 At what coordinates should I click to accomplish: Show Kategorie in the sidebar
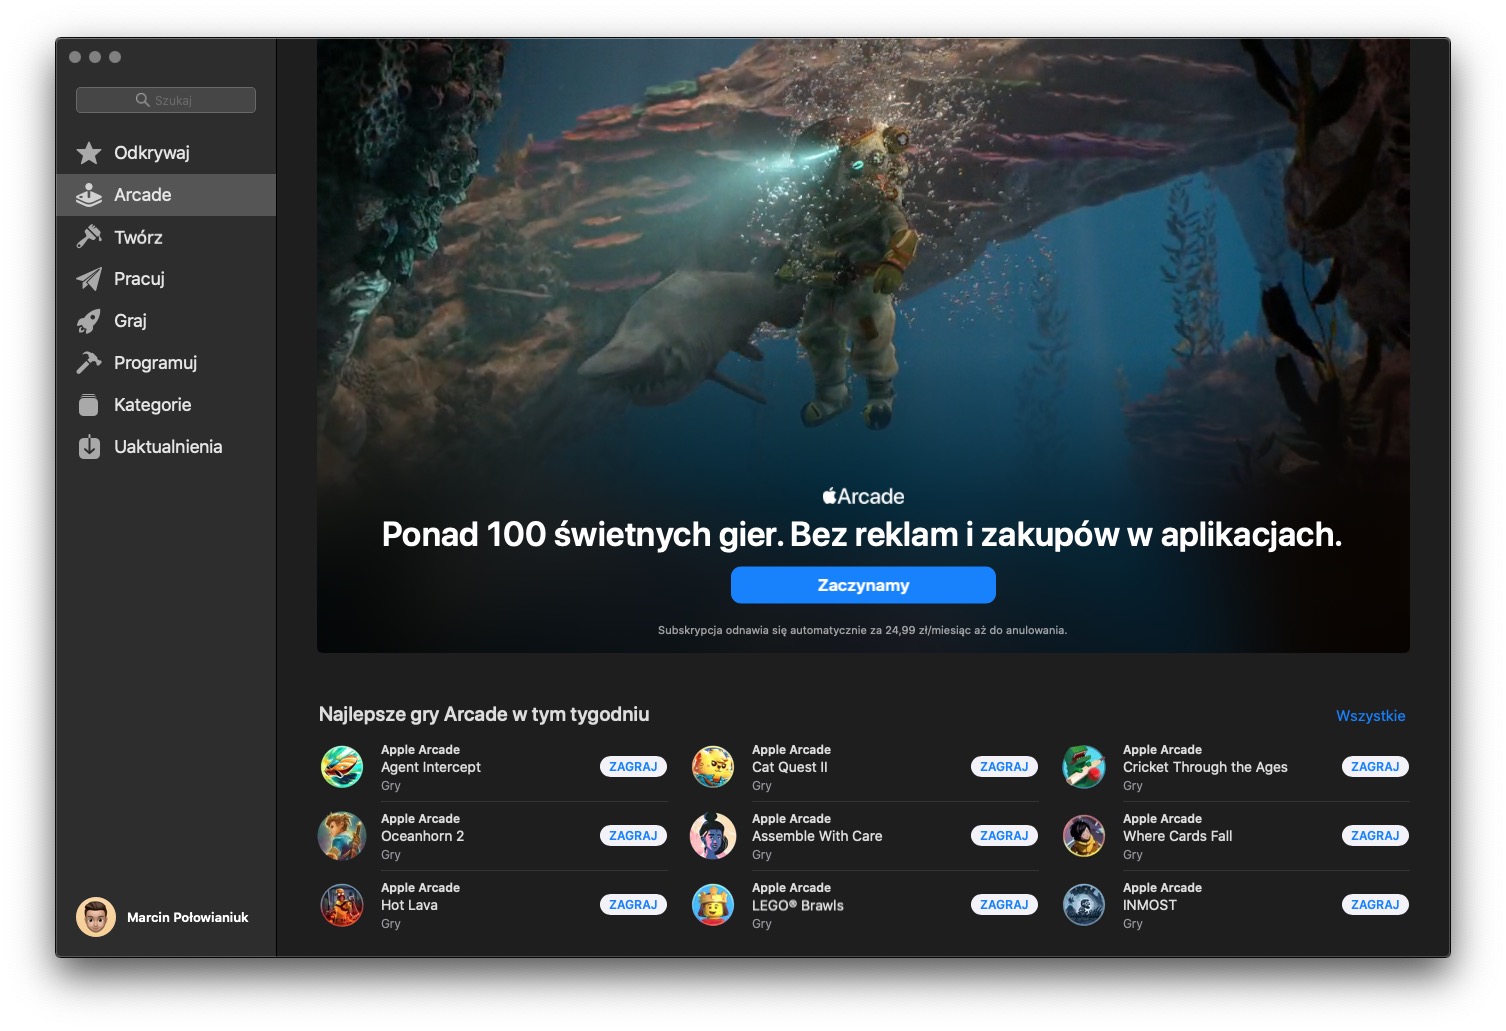[166, 405]
